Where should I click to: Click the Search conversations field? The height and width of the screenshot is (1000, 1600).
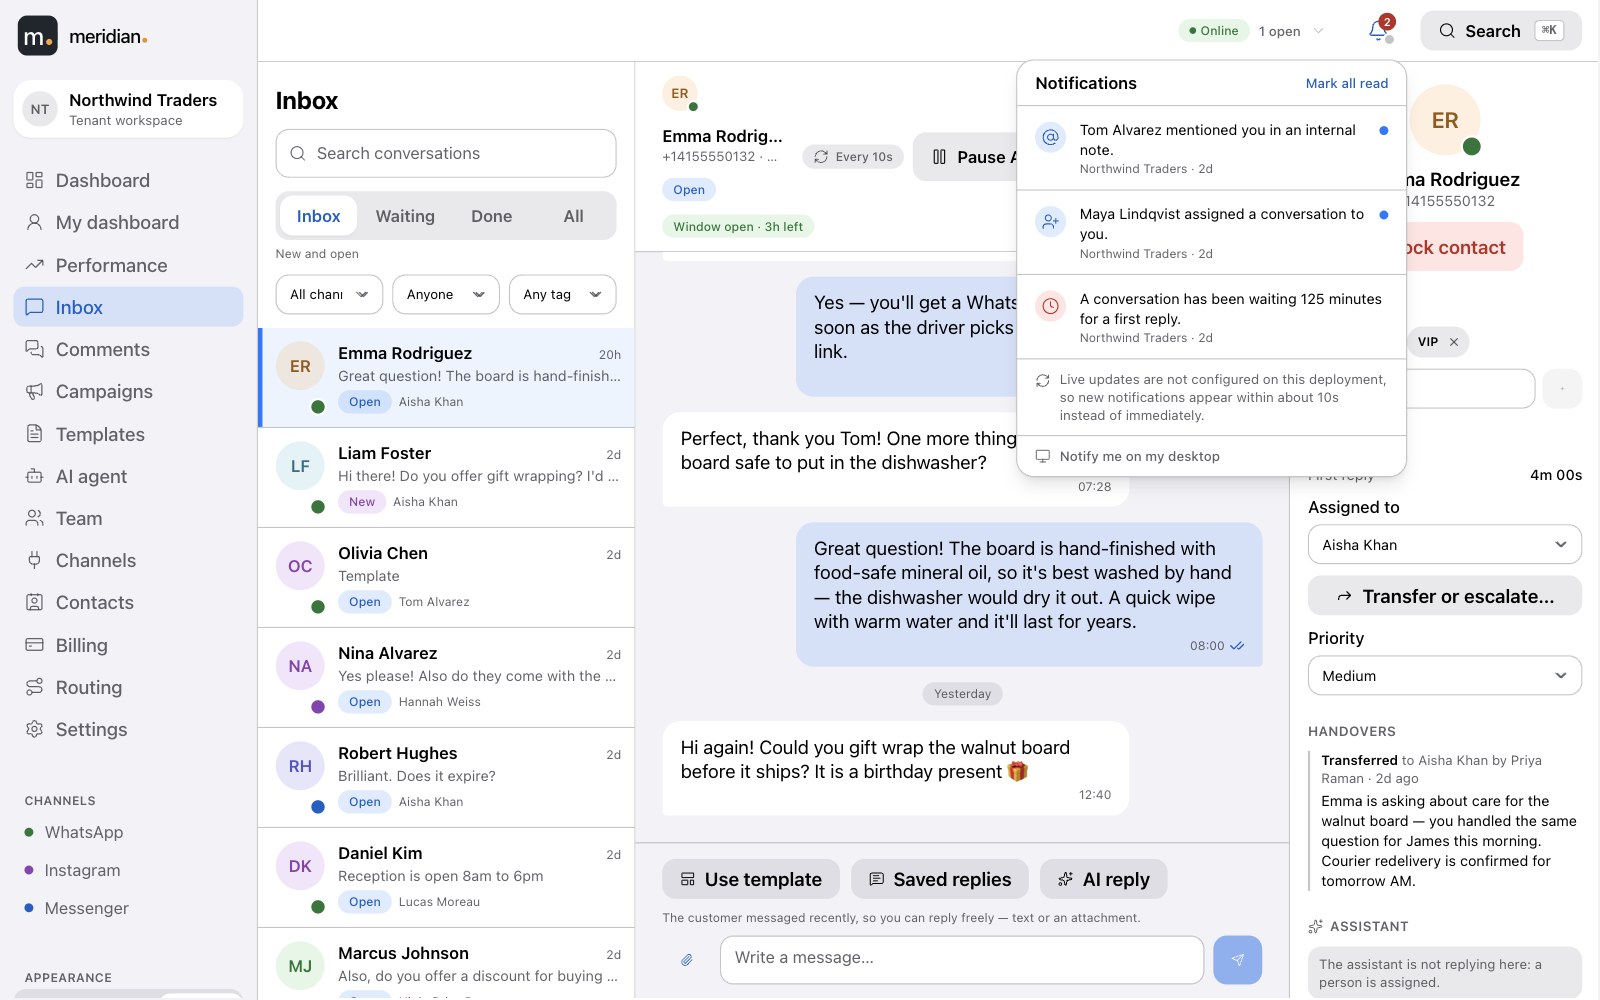pos(446,153)
